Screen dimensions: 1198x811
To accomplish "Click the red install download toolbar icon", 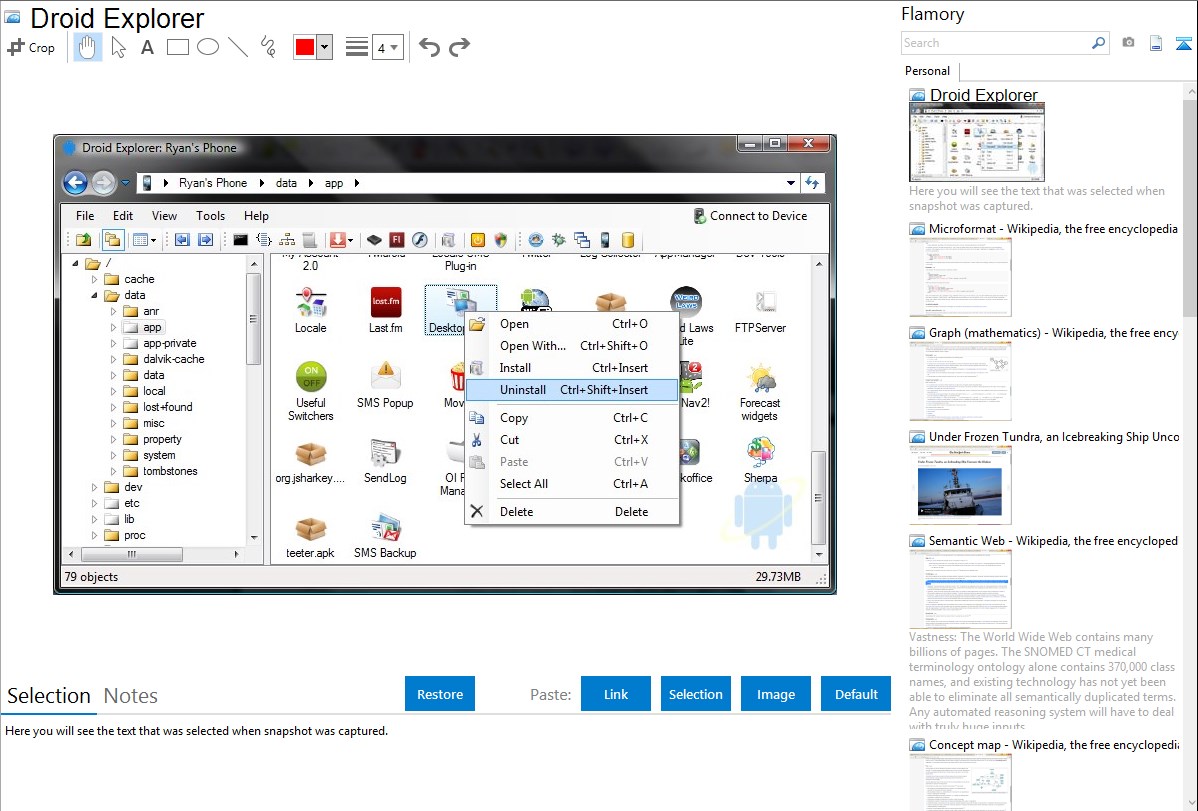I will point(337,240).
